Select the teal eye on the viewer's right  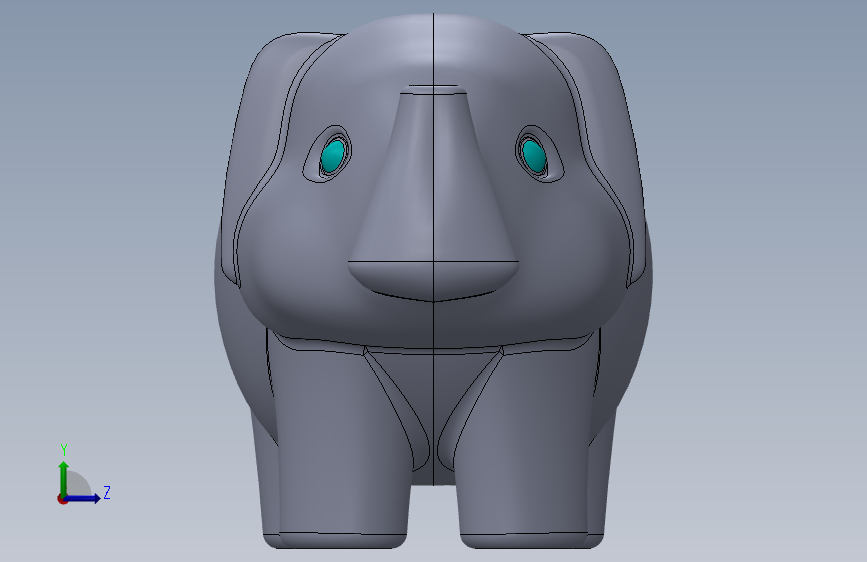pyautogui.click(x=534, y=155)
